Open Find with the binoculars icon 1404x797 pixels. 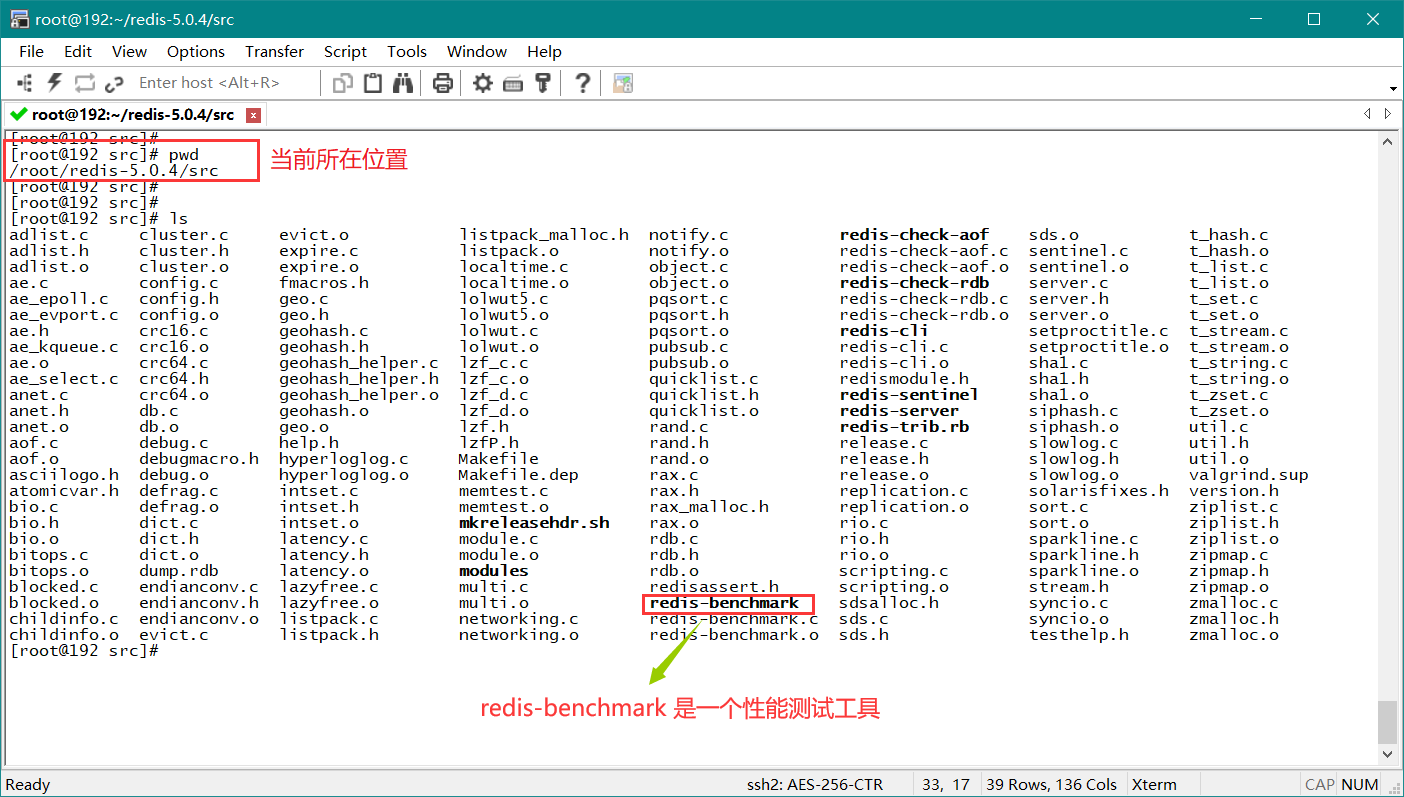click(x=403, y=83)
